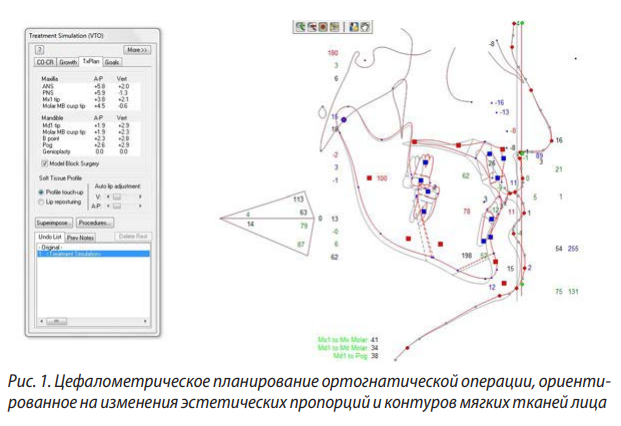Viewport: 621px width, 426px height.
Task: Click the value 113 in the triangle diagram
Action: 299,199
